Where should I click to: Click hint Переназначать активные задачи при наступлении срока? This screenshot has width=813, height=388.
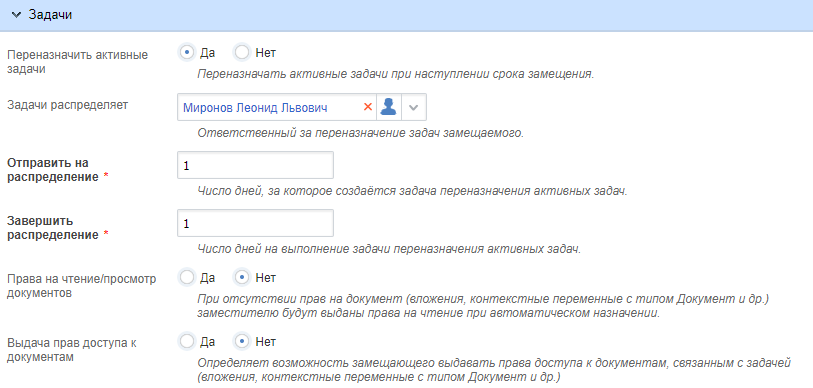coord(396,74)
